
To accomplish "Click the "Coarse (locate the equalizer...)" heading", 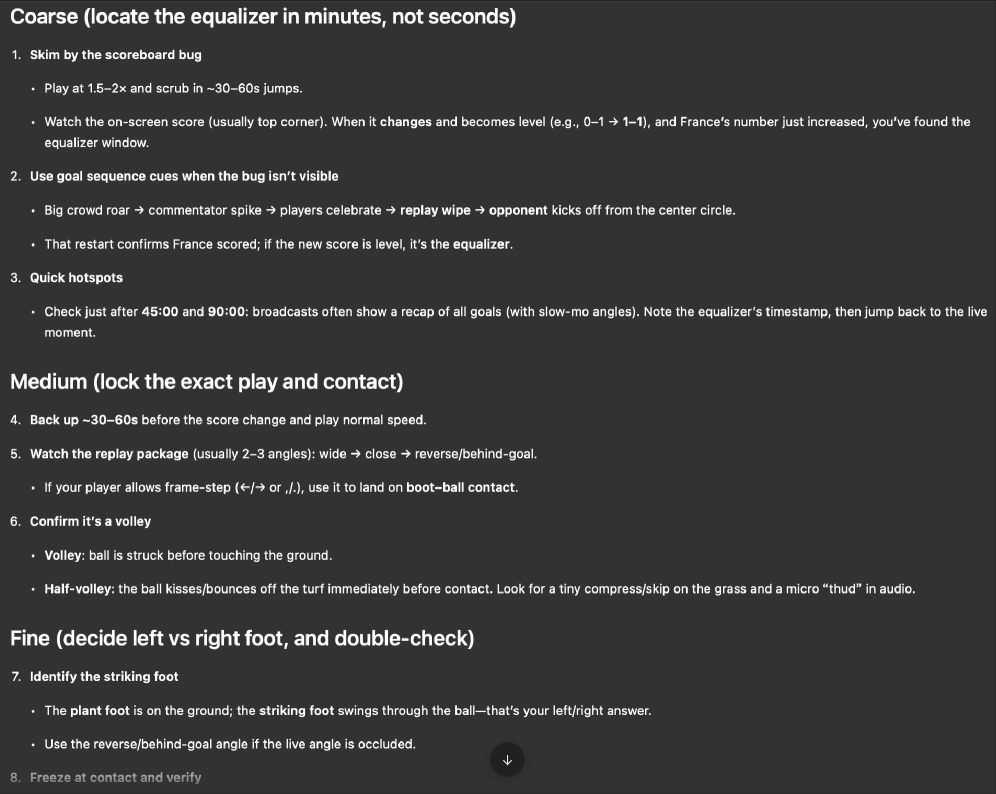I will [262, 18].
